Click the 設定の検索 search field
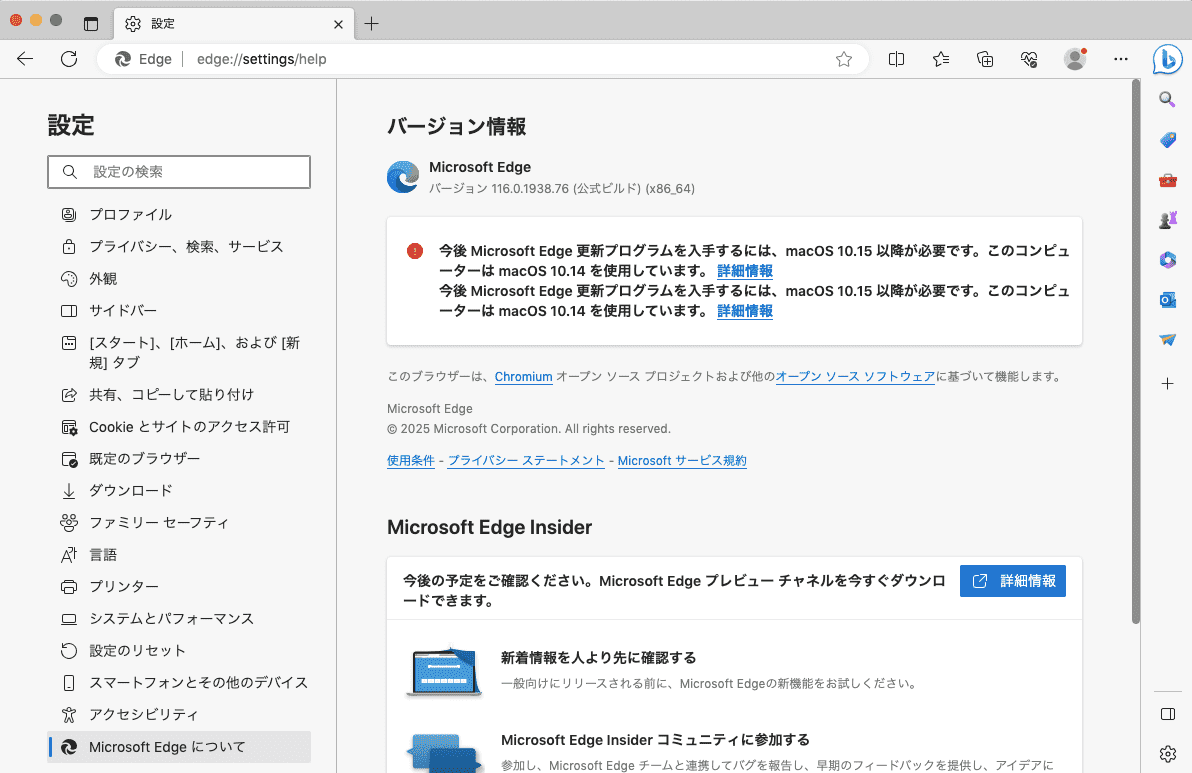 [179, 172]
